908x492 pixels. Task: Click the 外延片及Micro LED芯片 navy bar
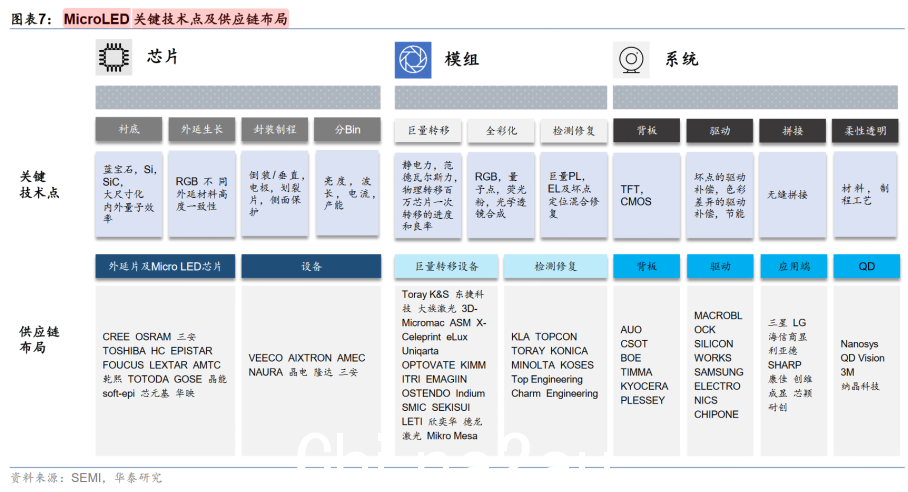coord(165,266)
